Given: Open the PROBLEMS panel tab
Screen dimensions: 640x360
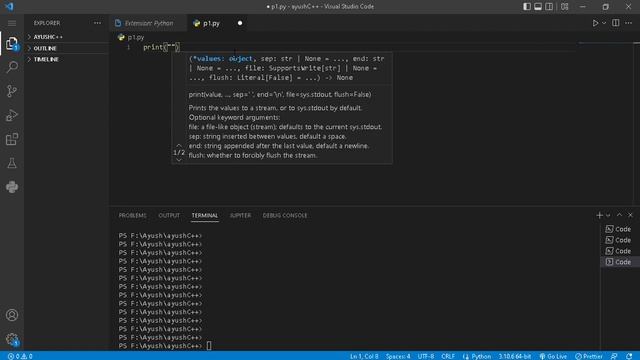Looking at the screenshot, I should (x=132, y=215).
